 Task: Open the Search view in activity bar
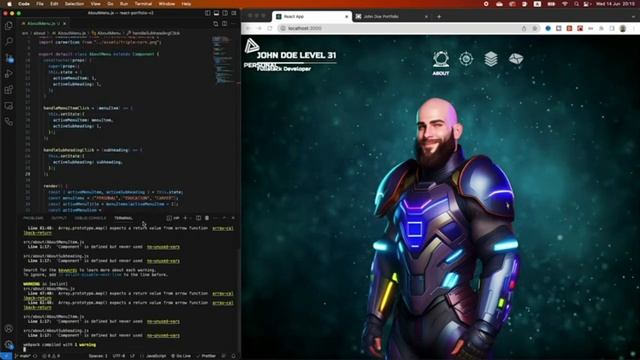point(9,42)
